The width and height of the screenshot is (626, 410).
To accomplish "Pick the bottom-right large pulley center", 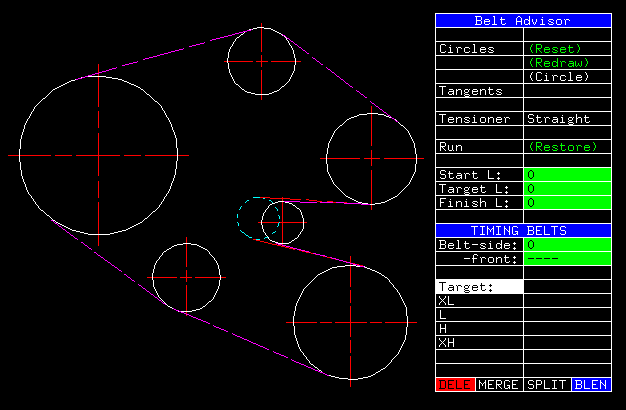I will [351, 322].
